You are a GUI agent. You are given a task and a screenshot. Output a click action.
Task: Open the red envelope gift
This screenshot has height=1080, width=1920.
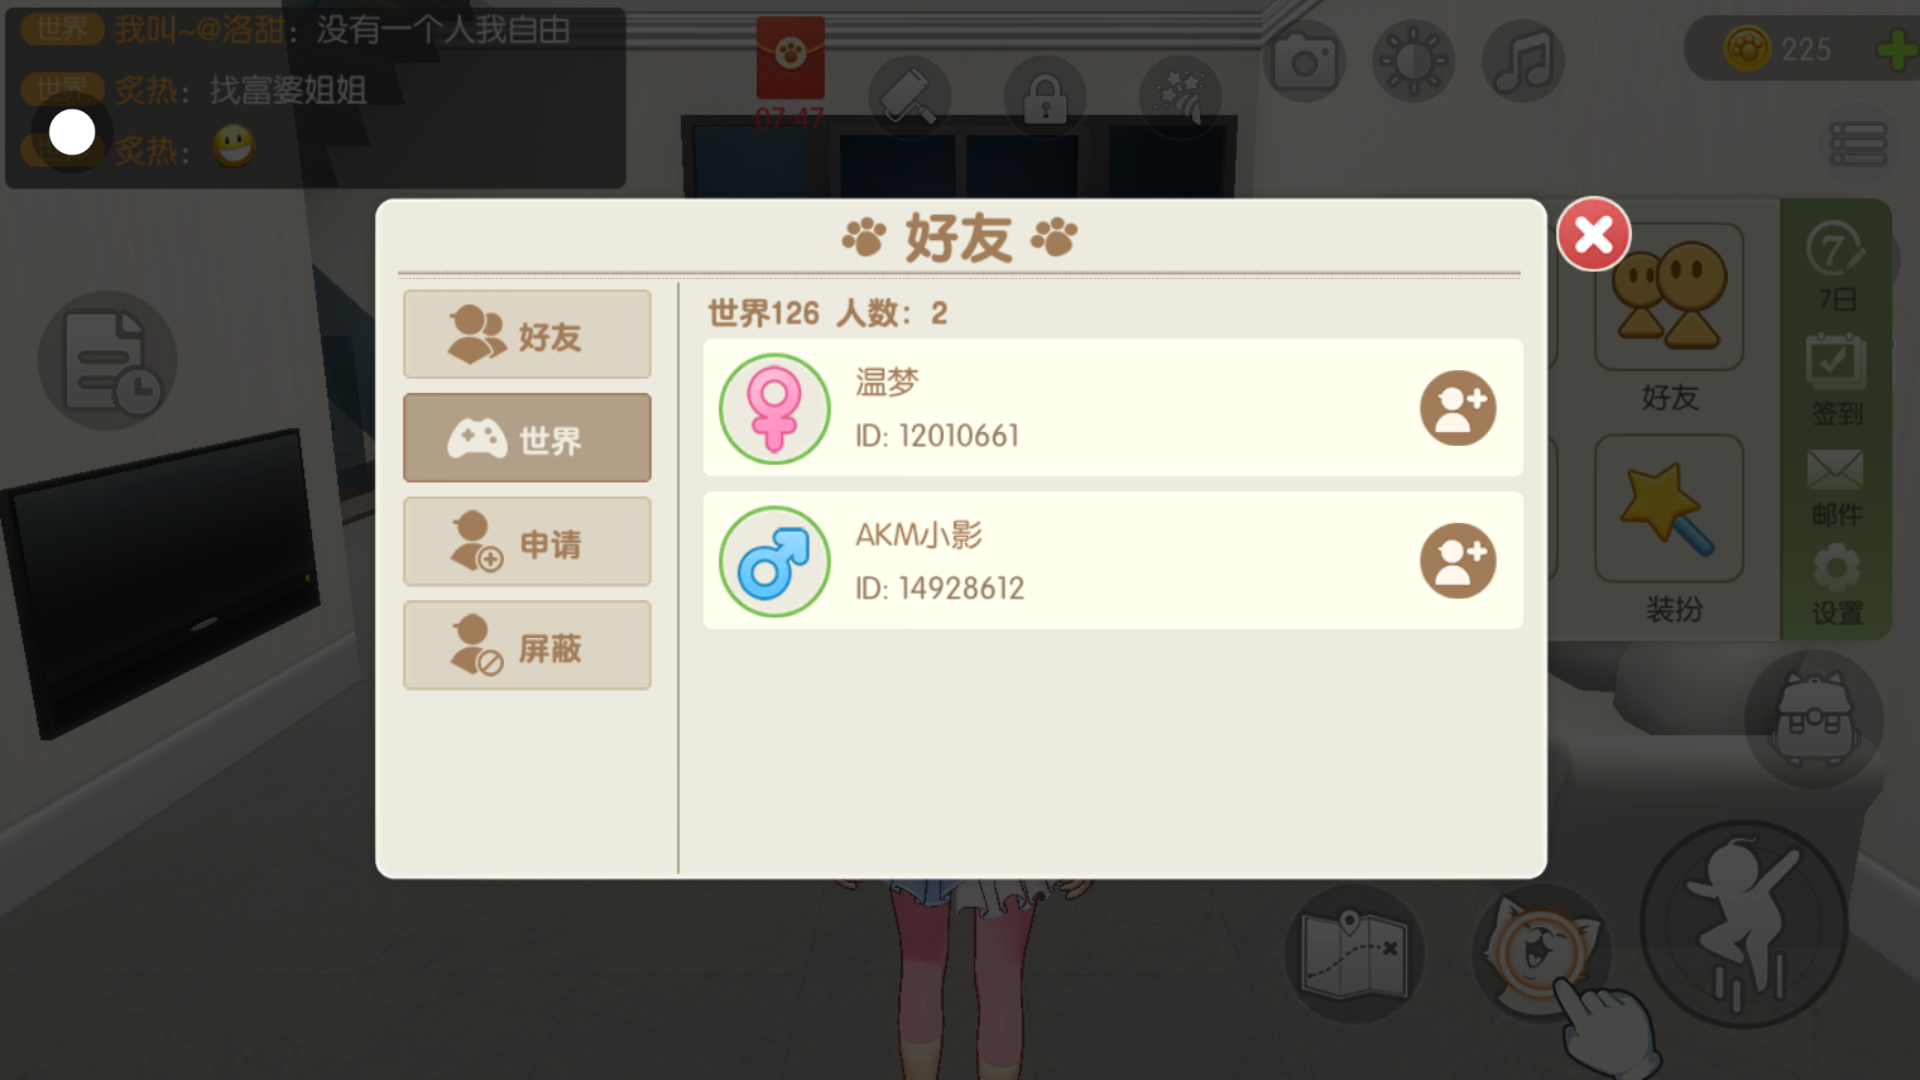790,58
